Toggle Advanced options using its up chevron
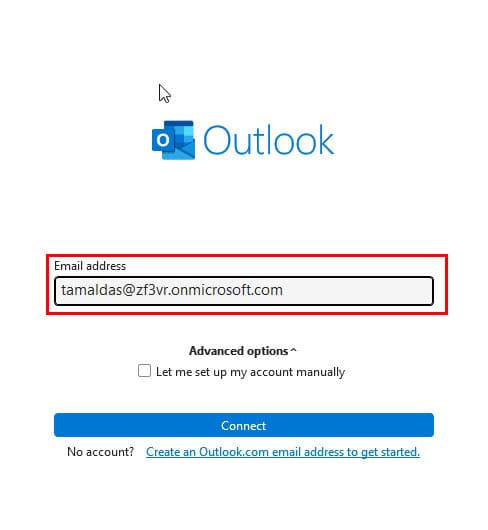 pyautogui.click(x=293, y=351)
